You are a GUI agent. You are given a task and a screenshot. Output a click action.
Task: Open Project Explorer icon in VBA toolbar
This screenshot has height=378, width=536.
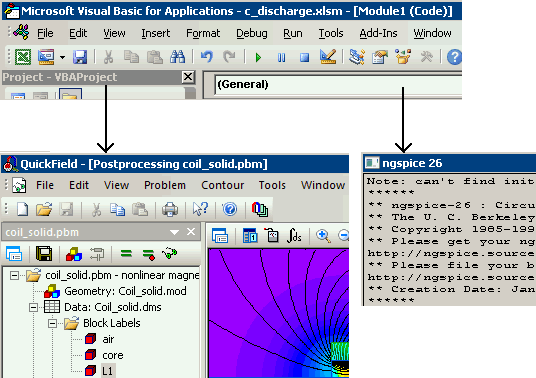(357, 57)
